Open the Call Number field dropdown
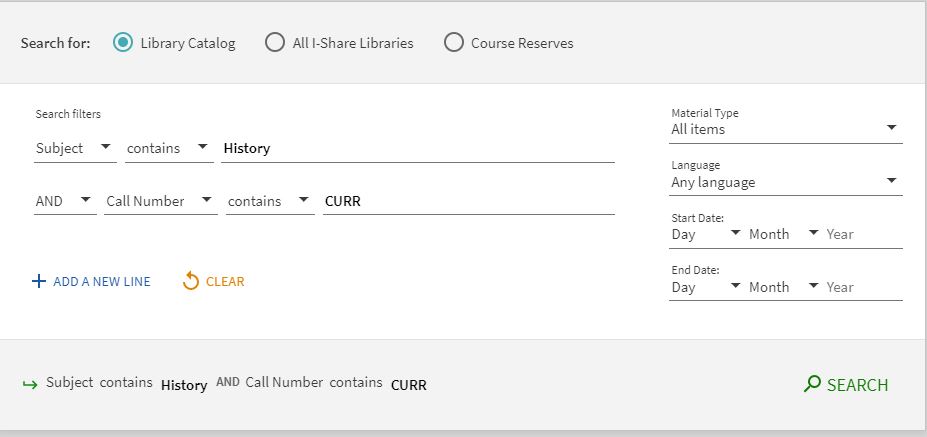The width and height of the screenshot is (927, 437). 160,201
